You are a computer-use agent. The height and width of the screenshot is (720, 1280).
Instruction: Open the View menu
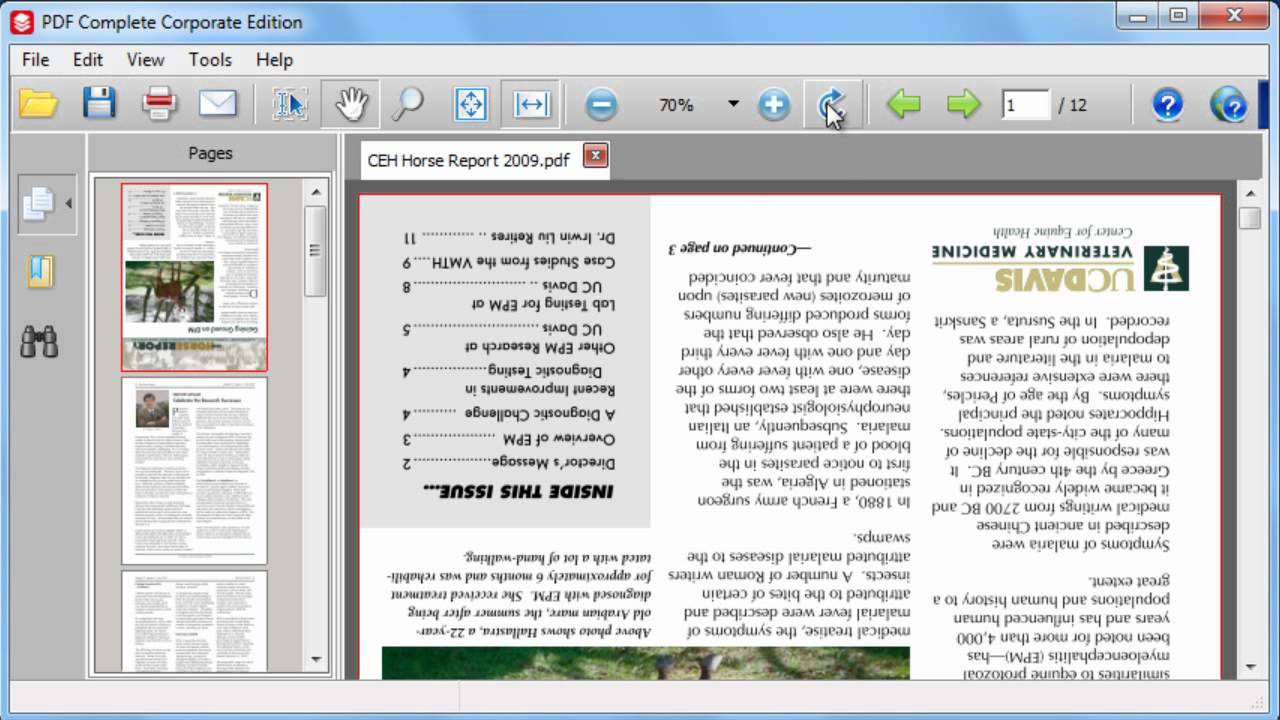point(145,60)
